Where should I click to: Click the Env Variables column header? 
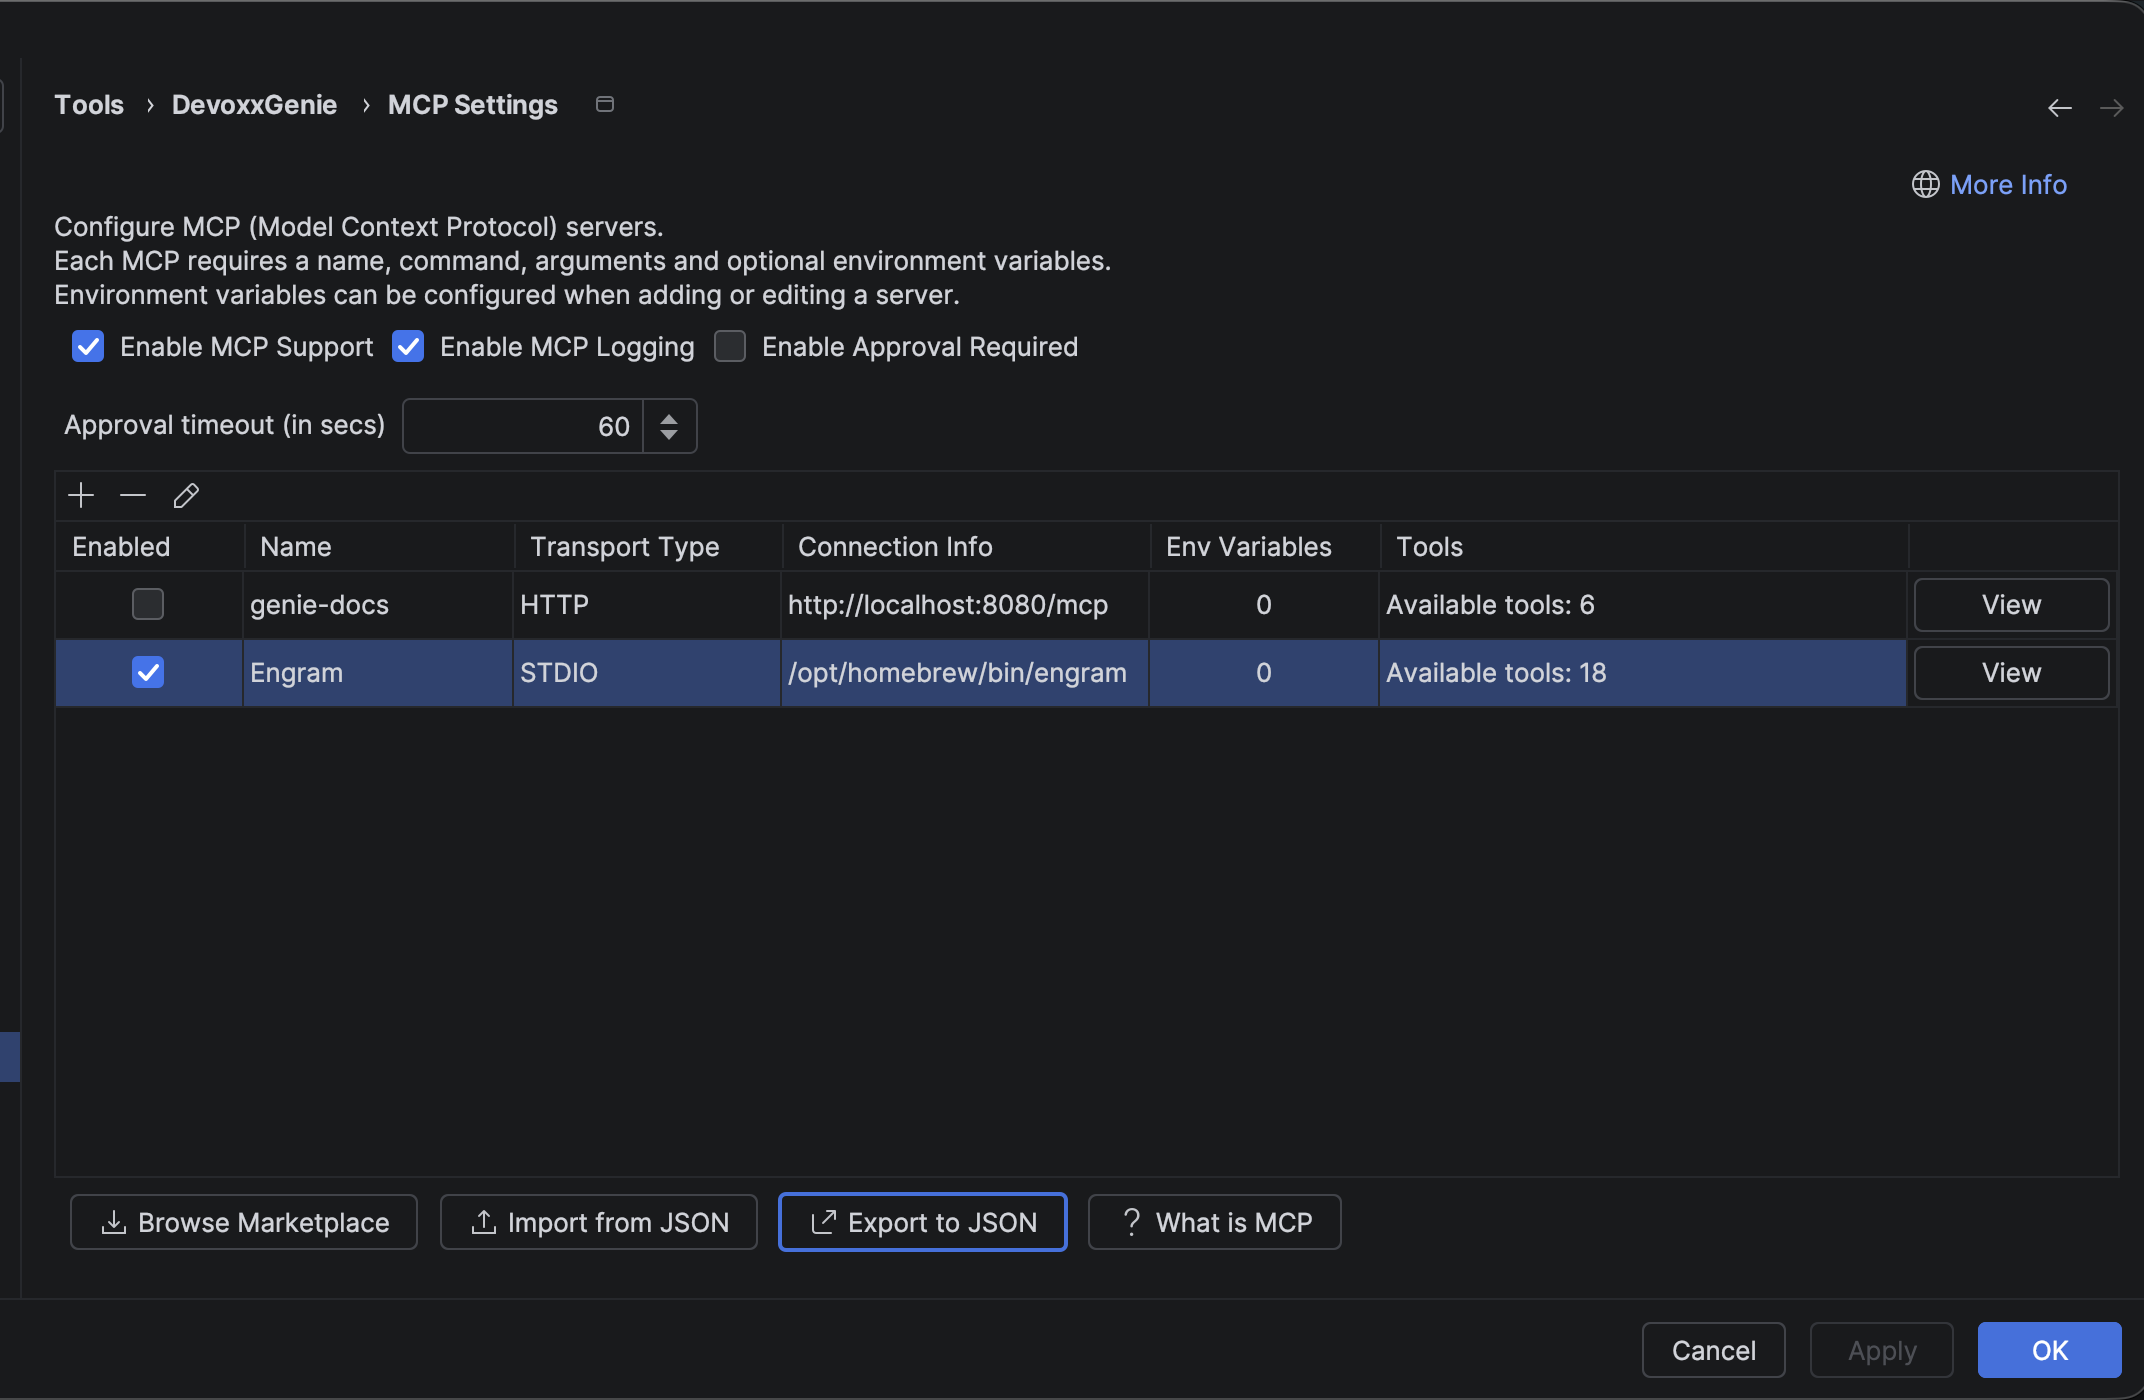point(1265,546)
